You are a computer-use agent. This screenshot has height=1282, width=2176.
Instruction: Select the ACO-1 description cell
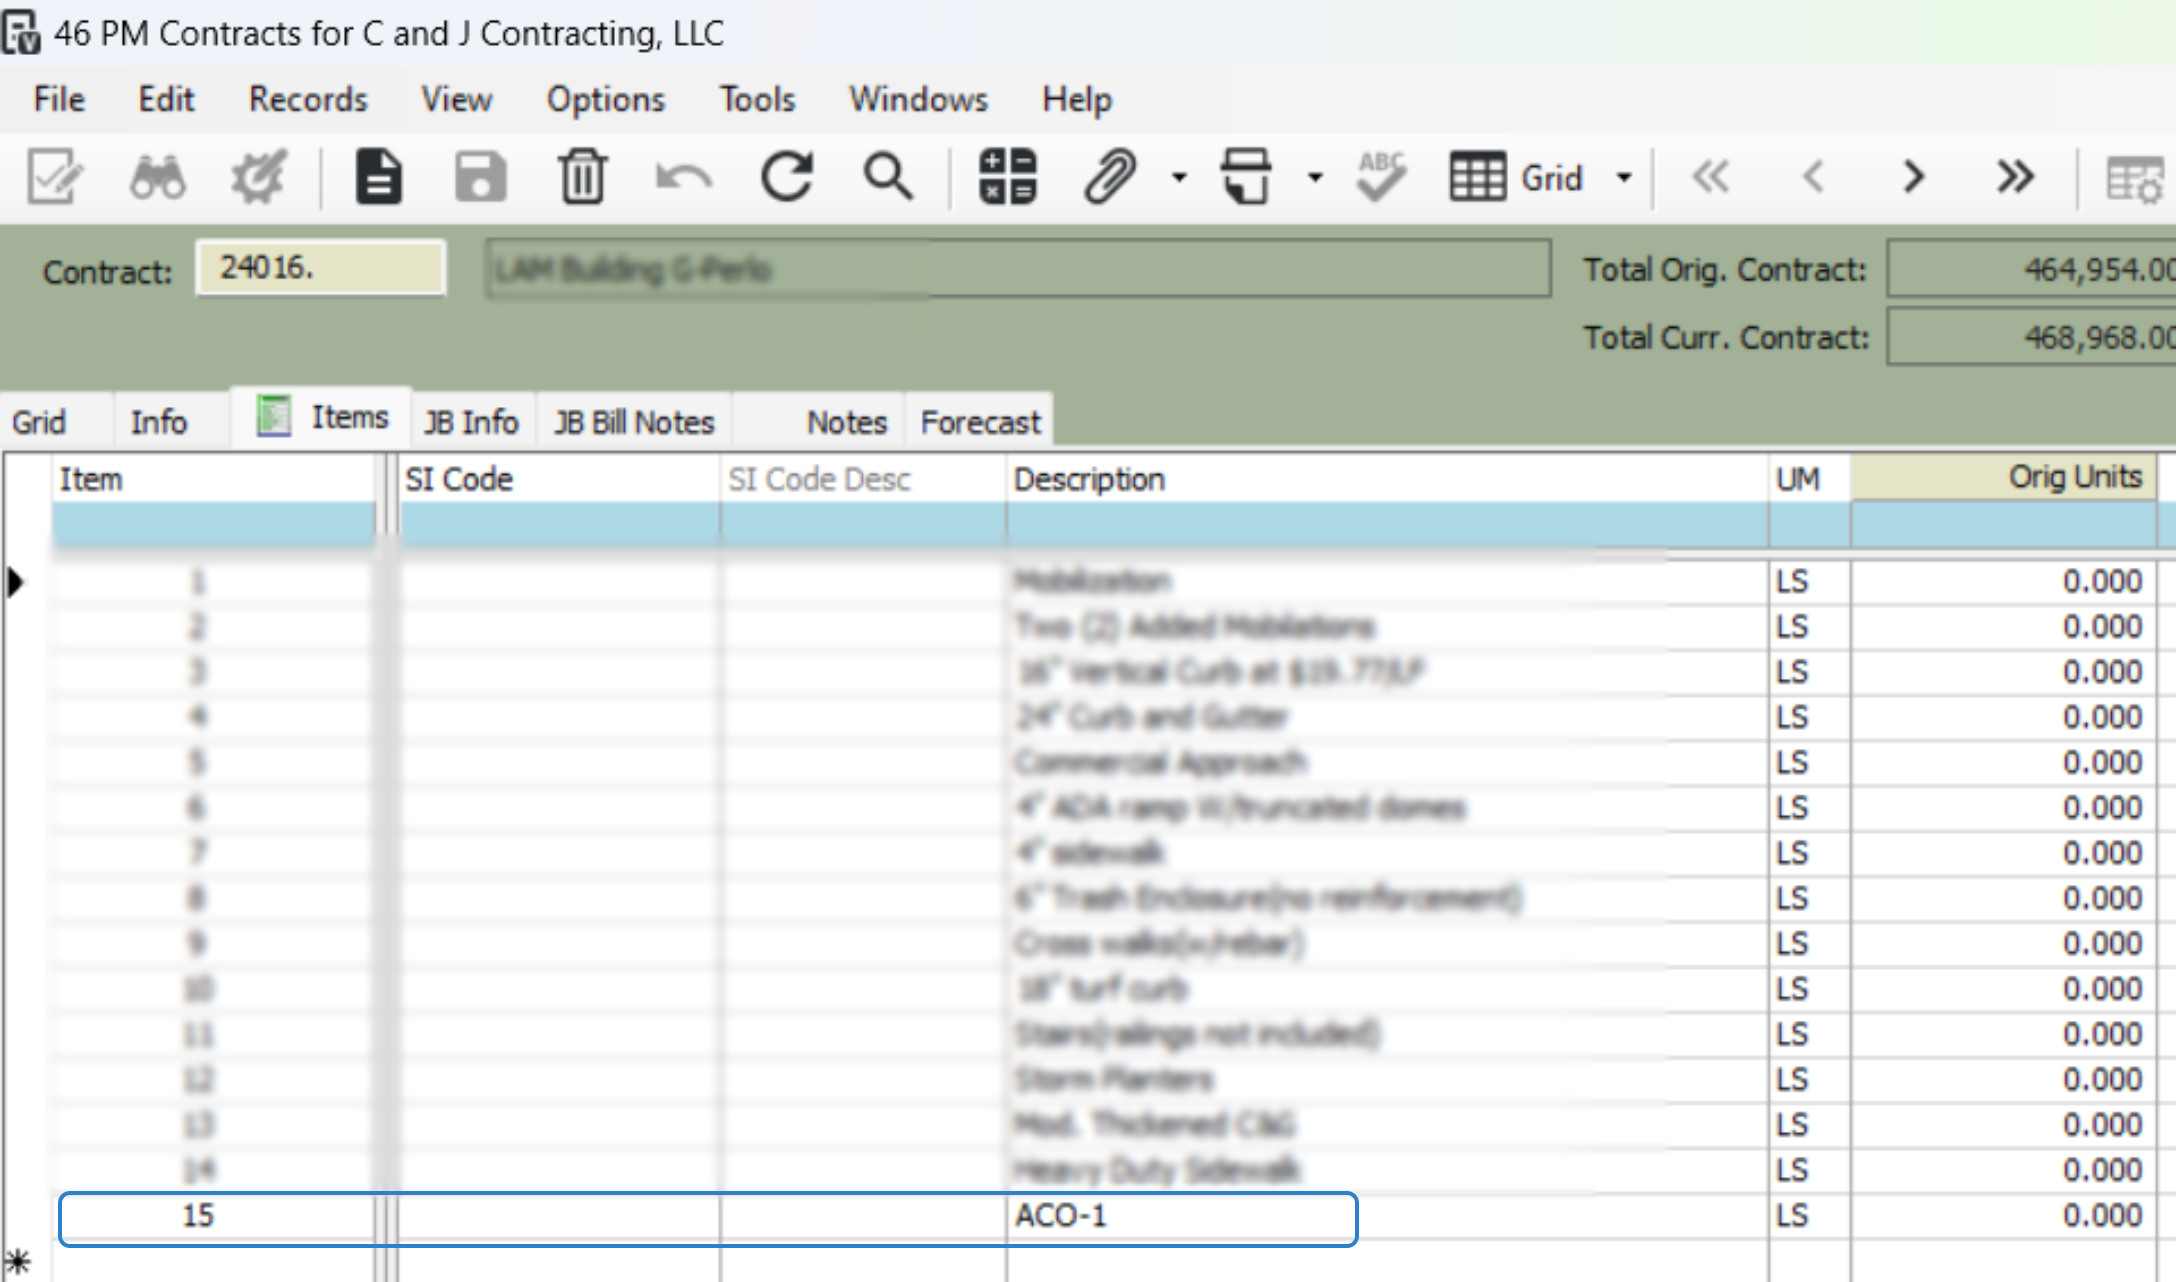coord(1180,1216)
